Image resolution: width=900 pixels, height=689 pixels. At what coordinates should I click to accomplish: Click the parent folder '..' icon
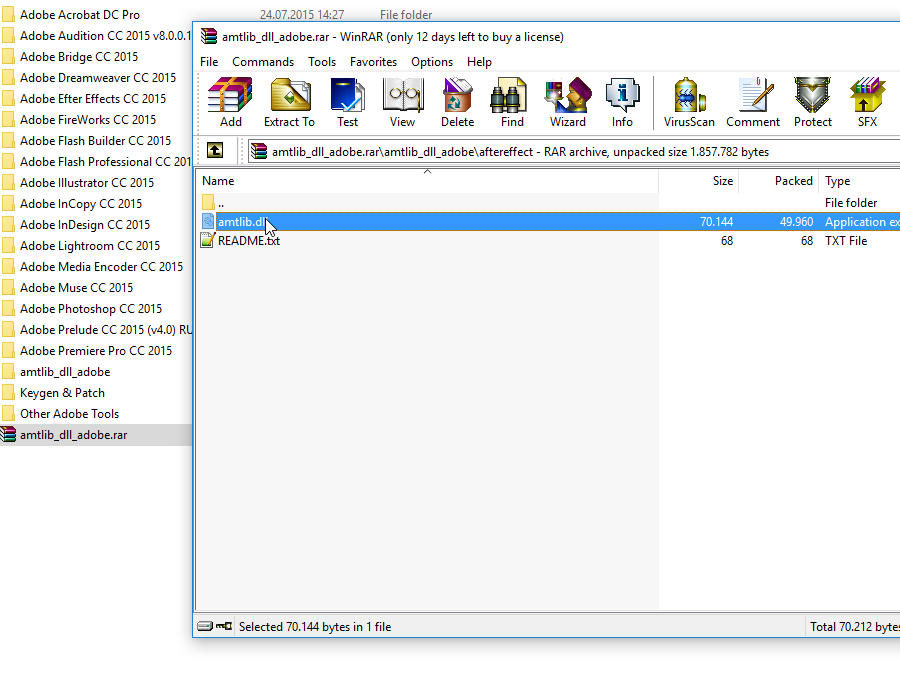208,202
